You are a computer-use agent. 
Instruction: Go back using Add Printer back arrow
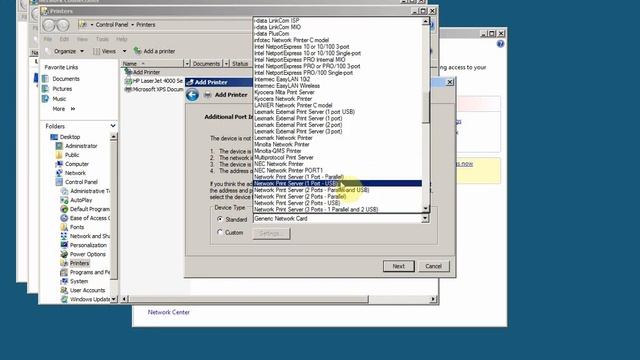coord(192,95)
